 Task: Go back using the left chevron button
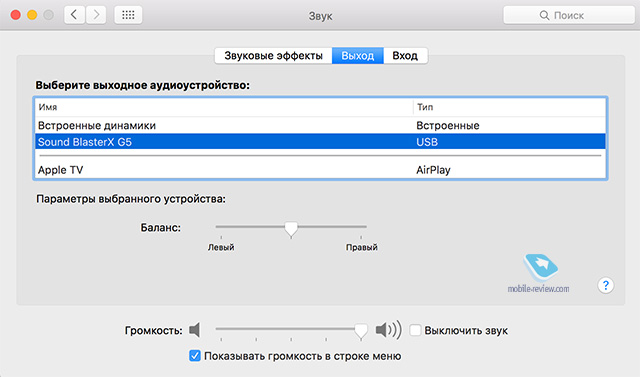click(74, 15)
